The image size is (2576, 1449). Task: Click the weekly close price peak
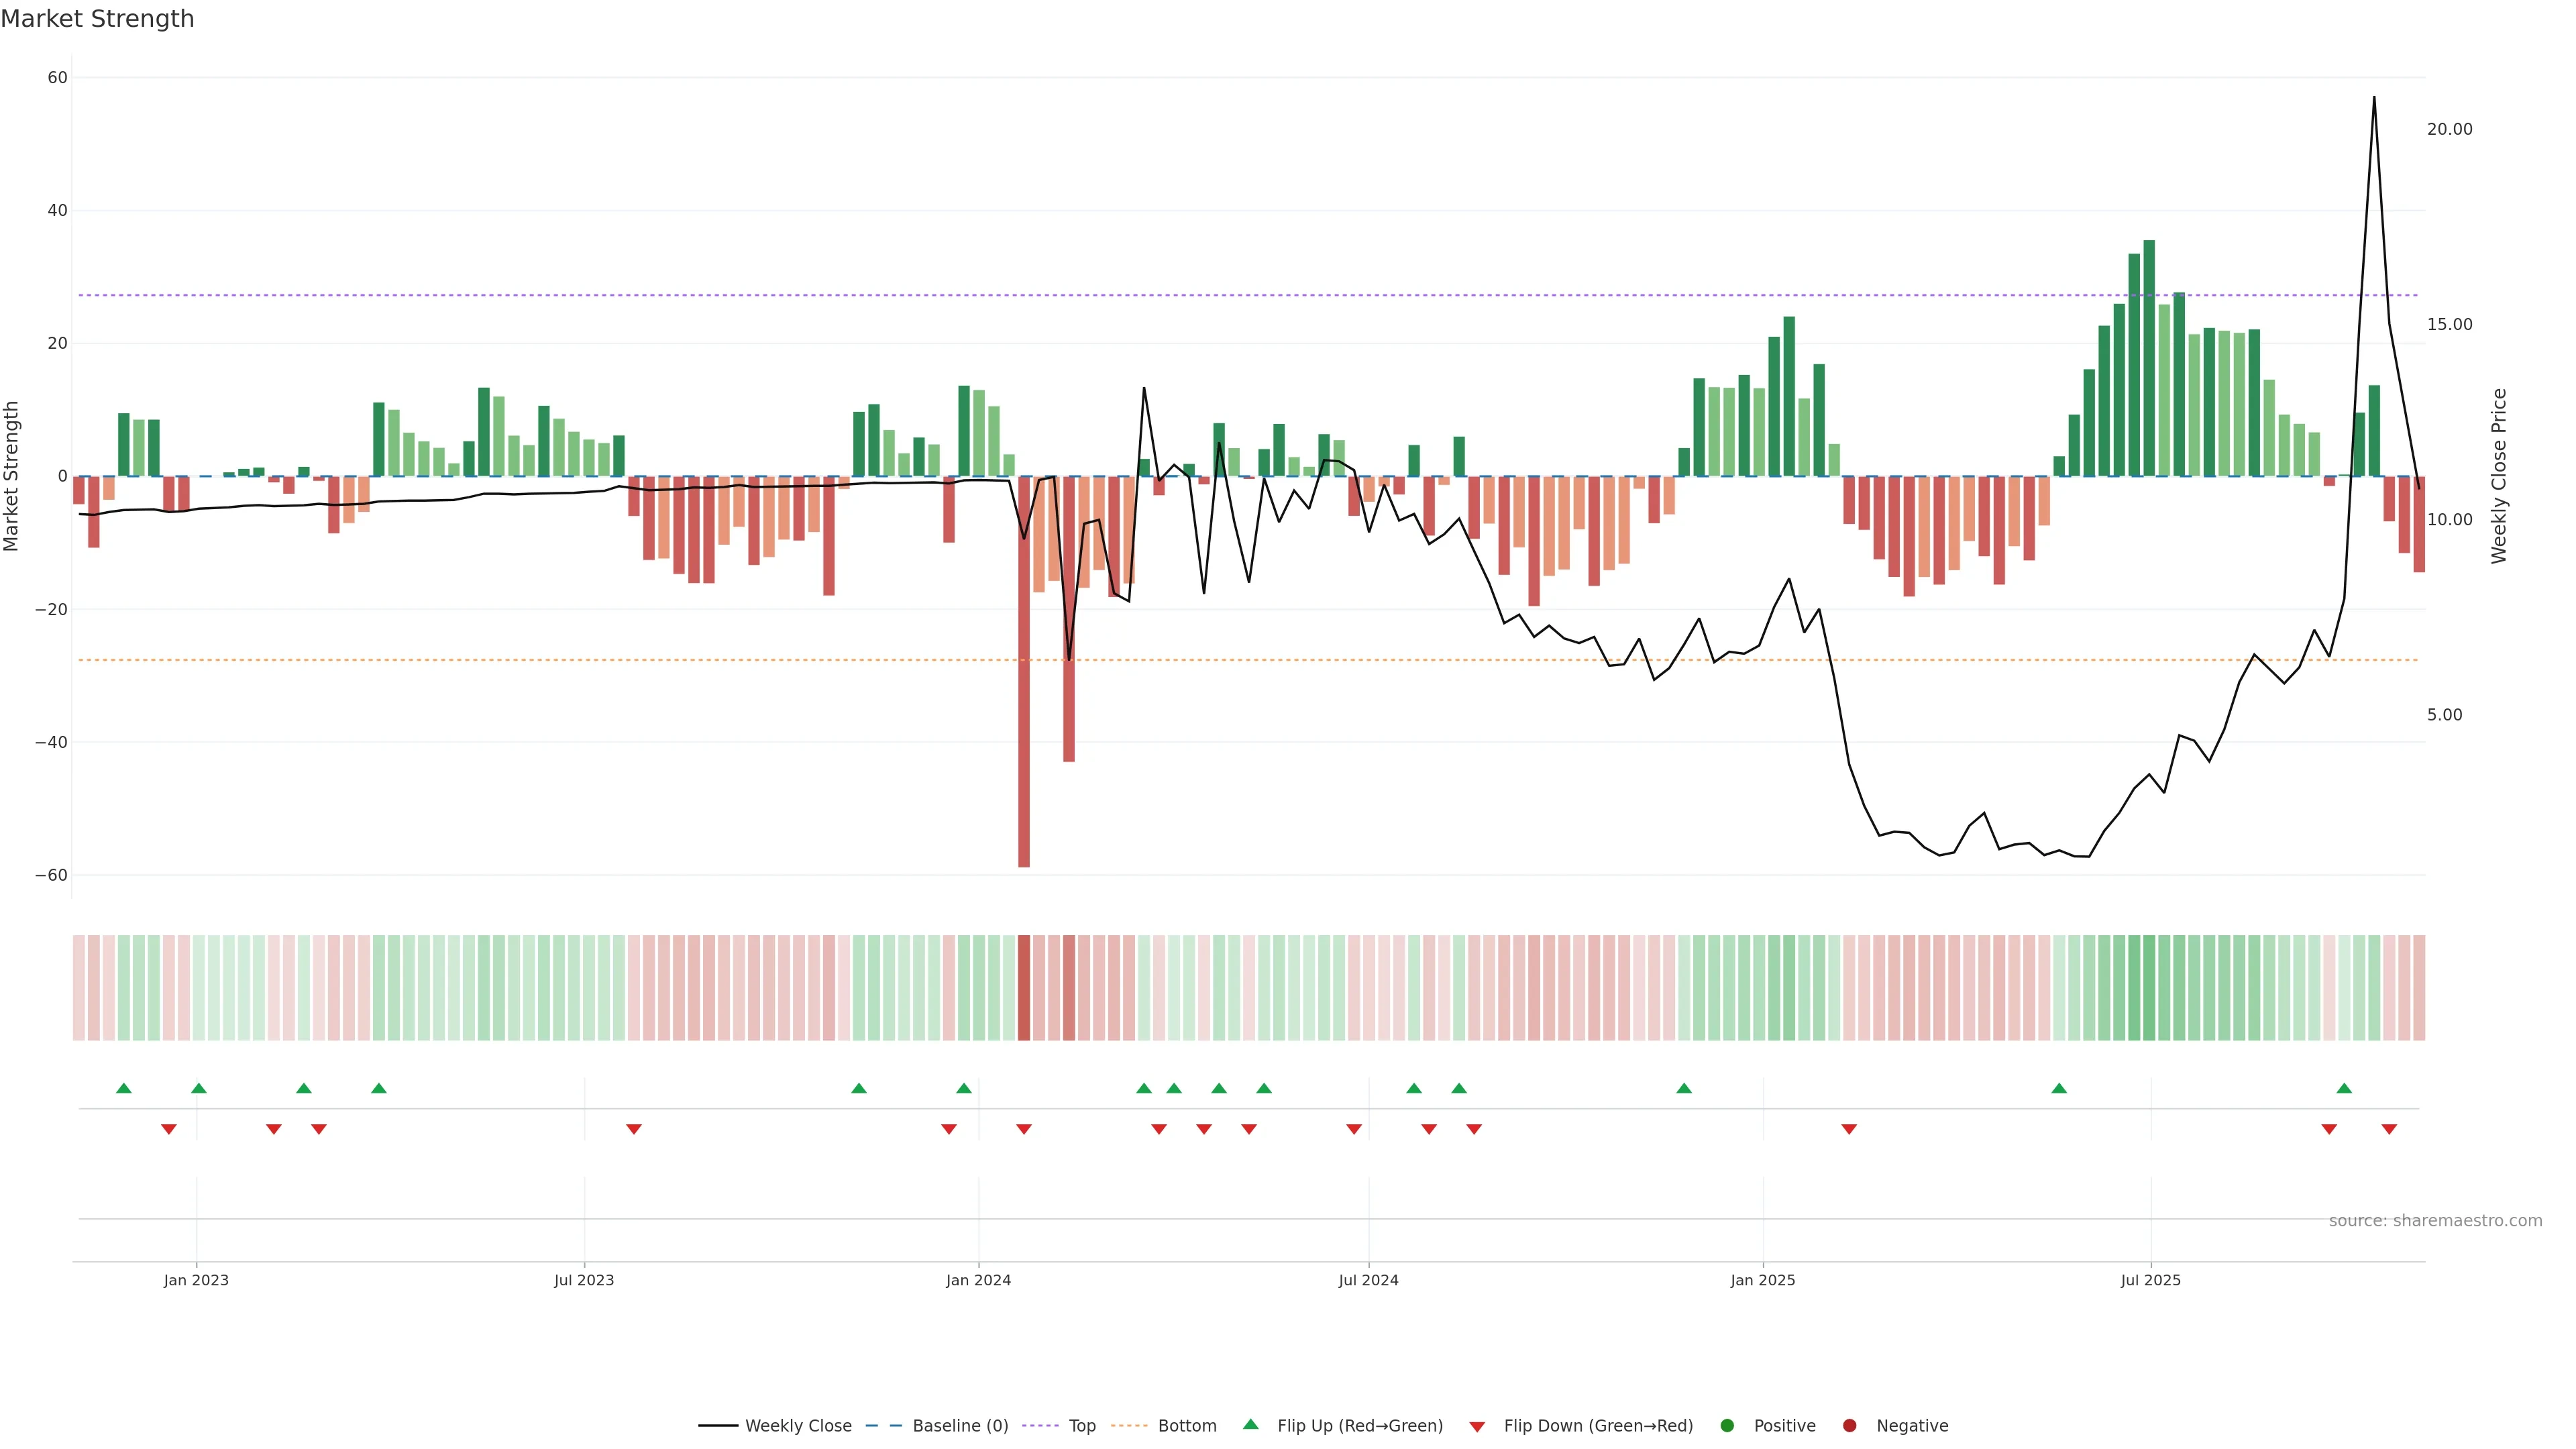click(x=2374, y=98)
